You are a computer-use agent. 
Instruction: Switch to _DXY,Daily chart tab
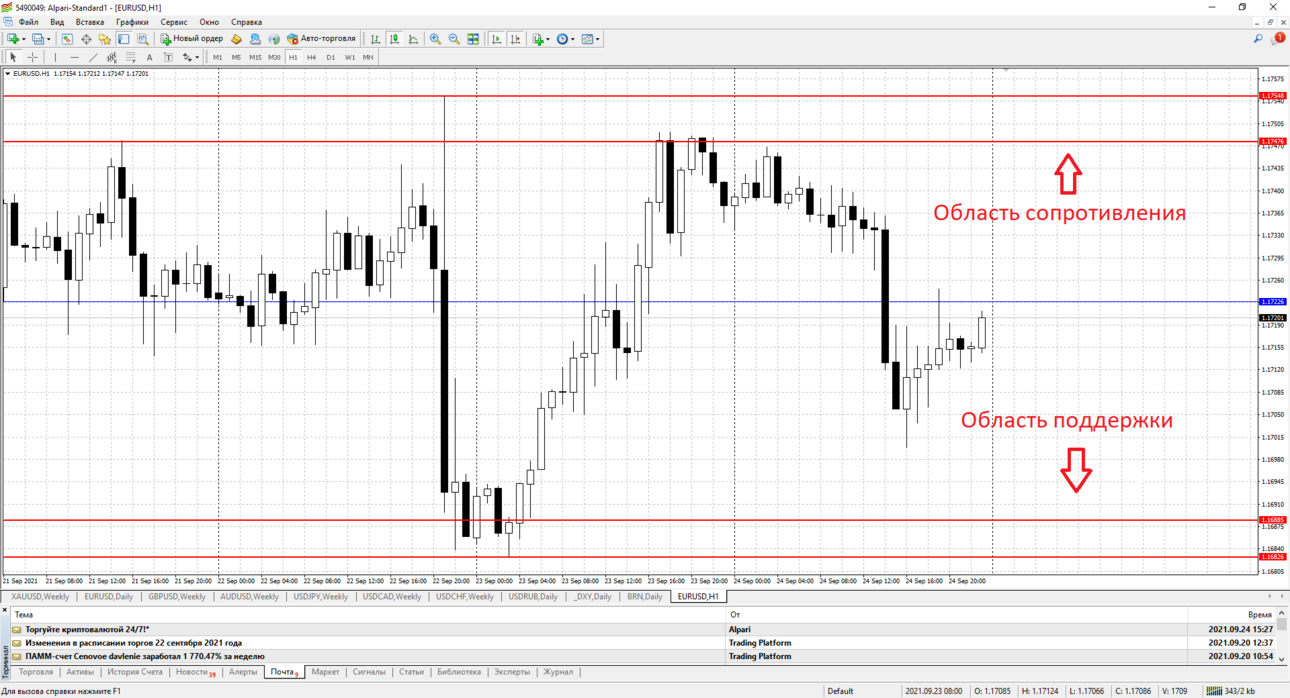[592, 597]
